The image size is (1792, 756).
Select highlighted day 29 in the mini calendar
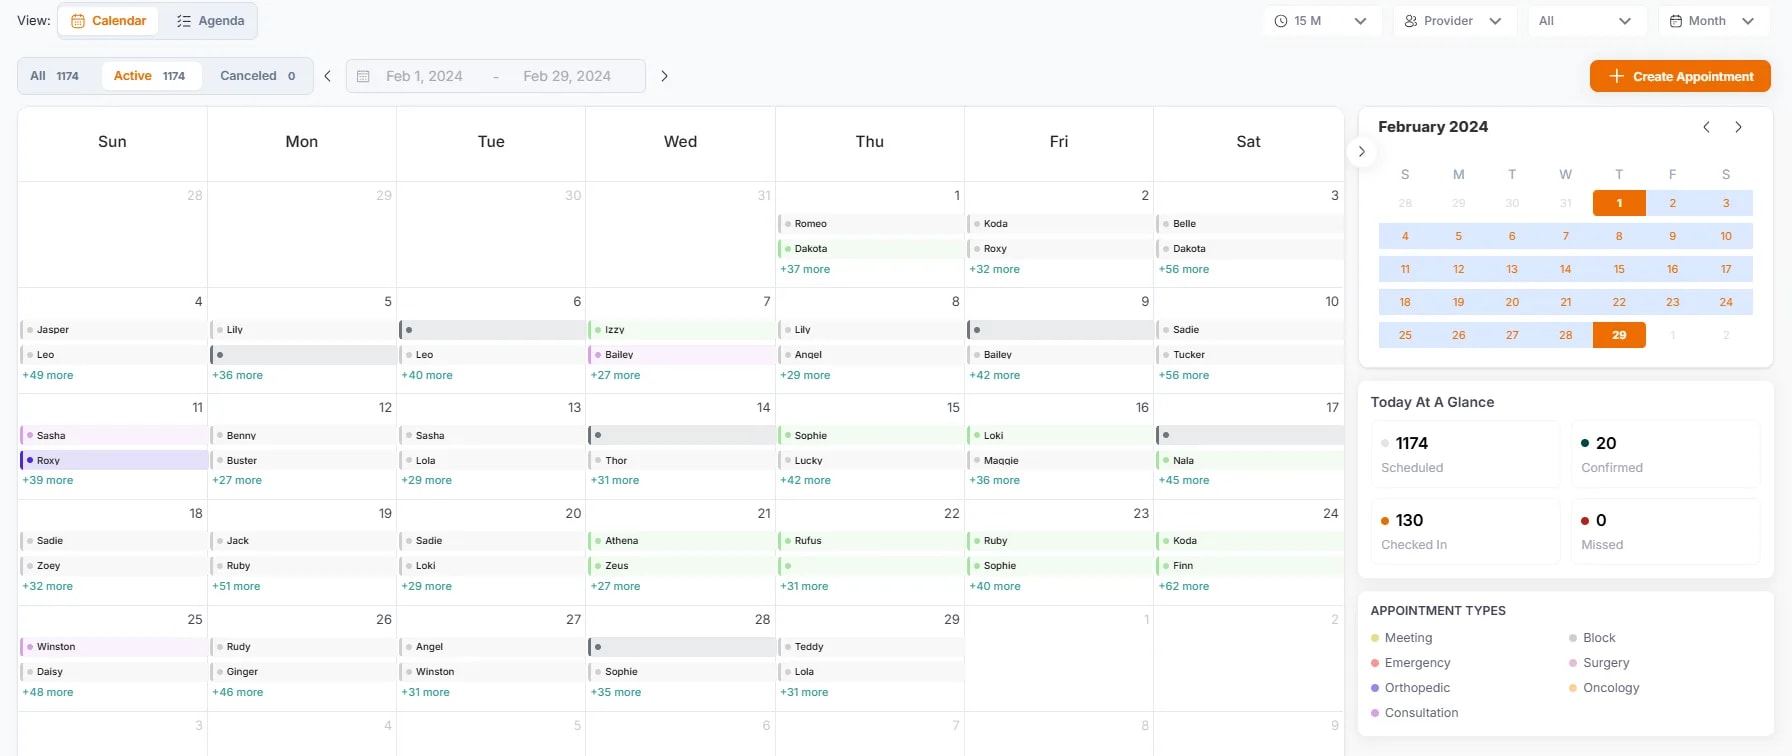(x=1619, y=335)
